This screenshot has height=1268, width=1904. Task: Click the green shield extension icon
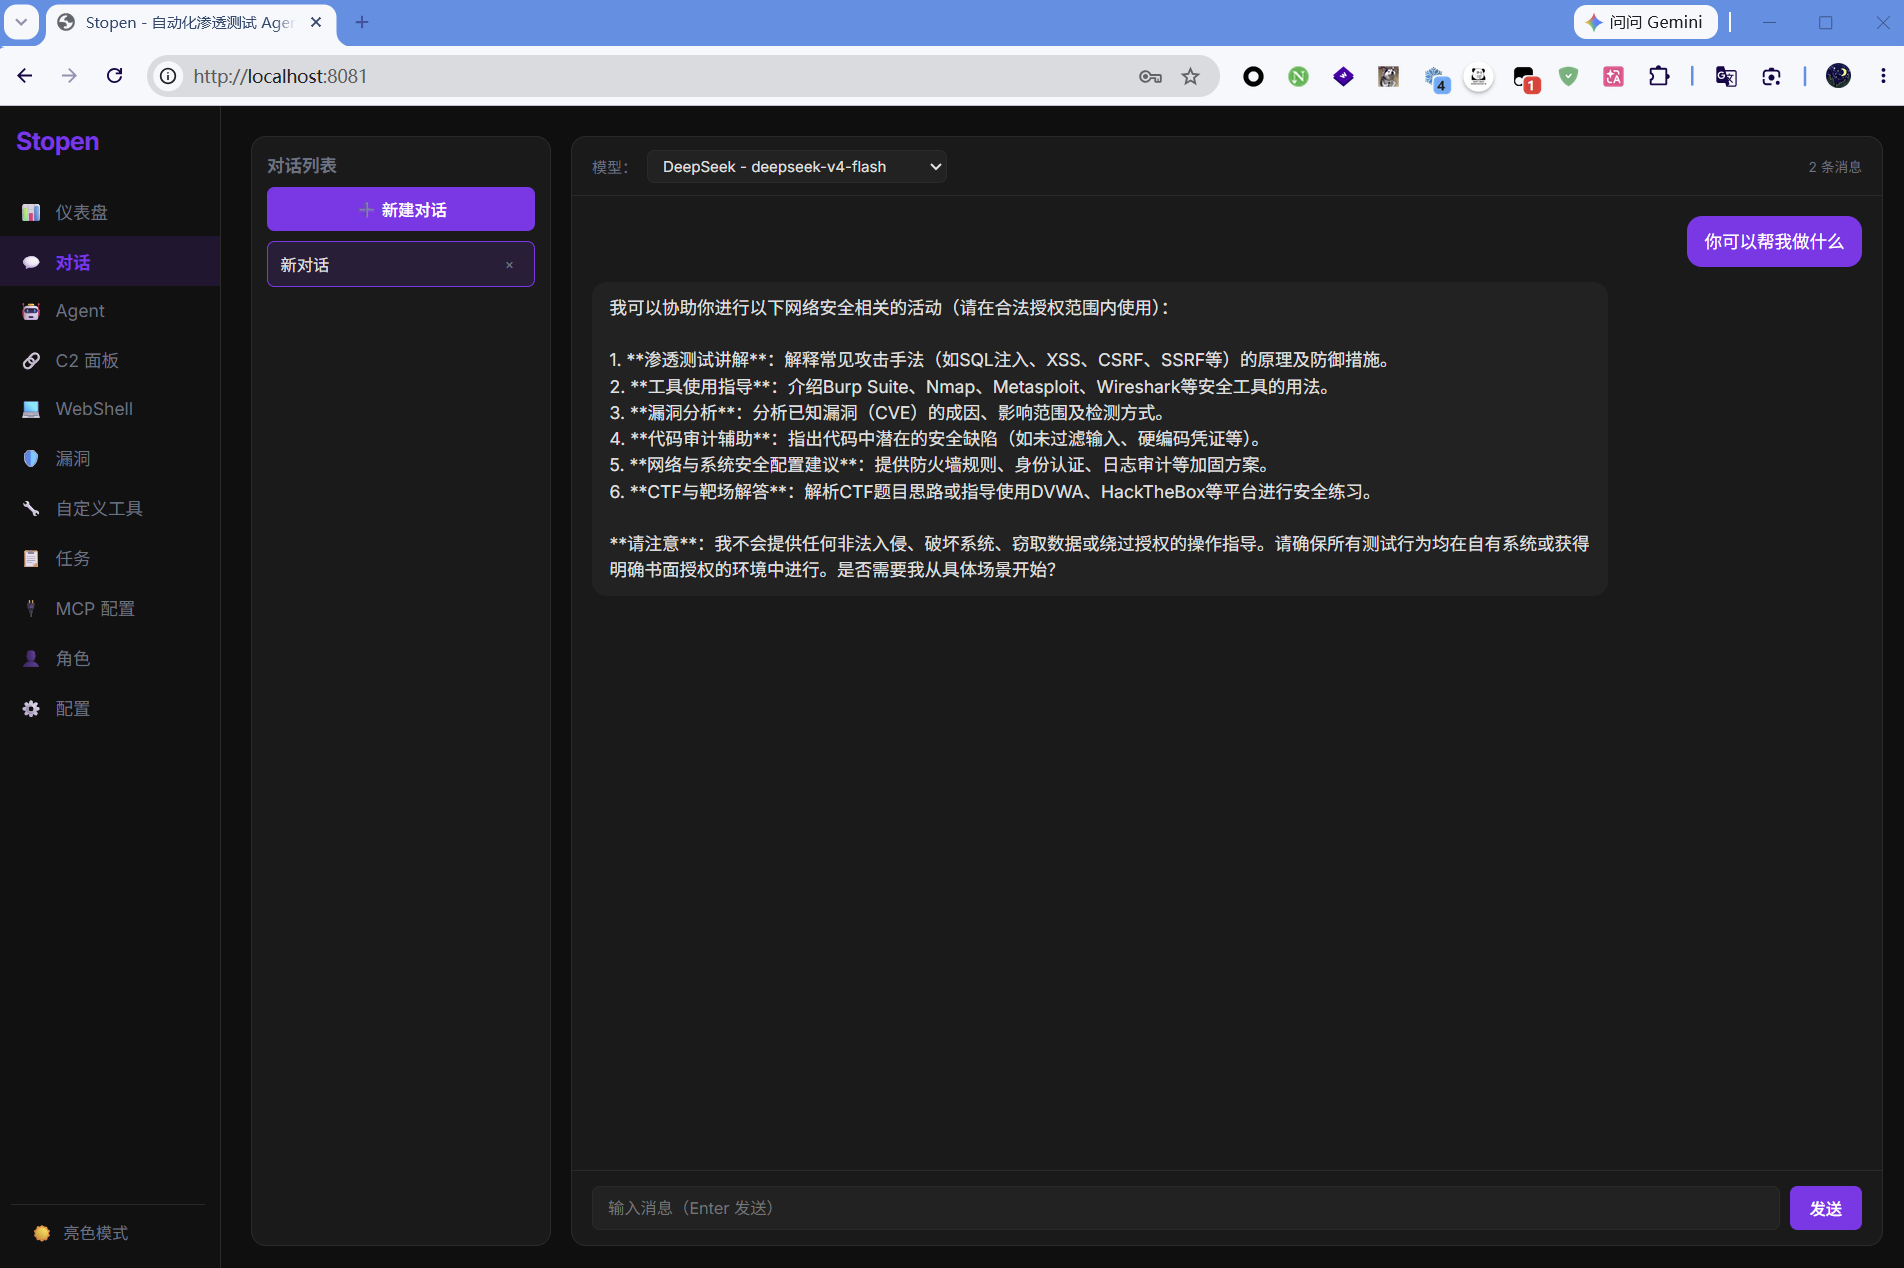click(1568, 76)
